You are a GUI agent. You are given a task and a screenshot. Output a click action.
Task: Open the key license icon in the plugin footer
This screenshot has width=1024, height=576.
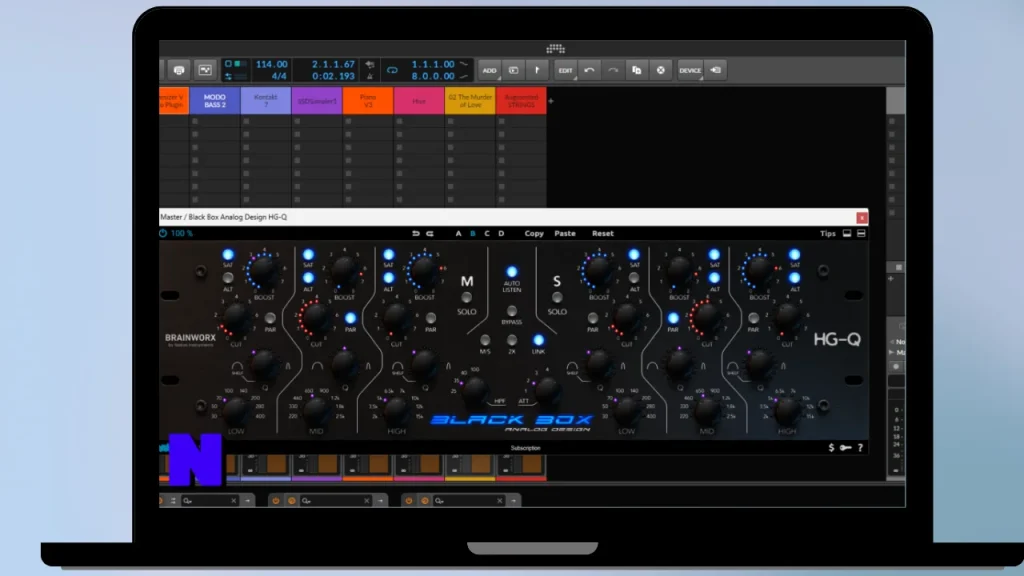(x=846, y=447)
